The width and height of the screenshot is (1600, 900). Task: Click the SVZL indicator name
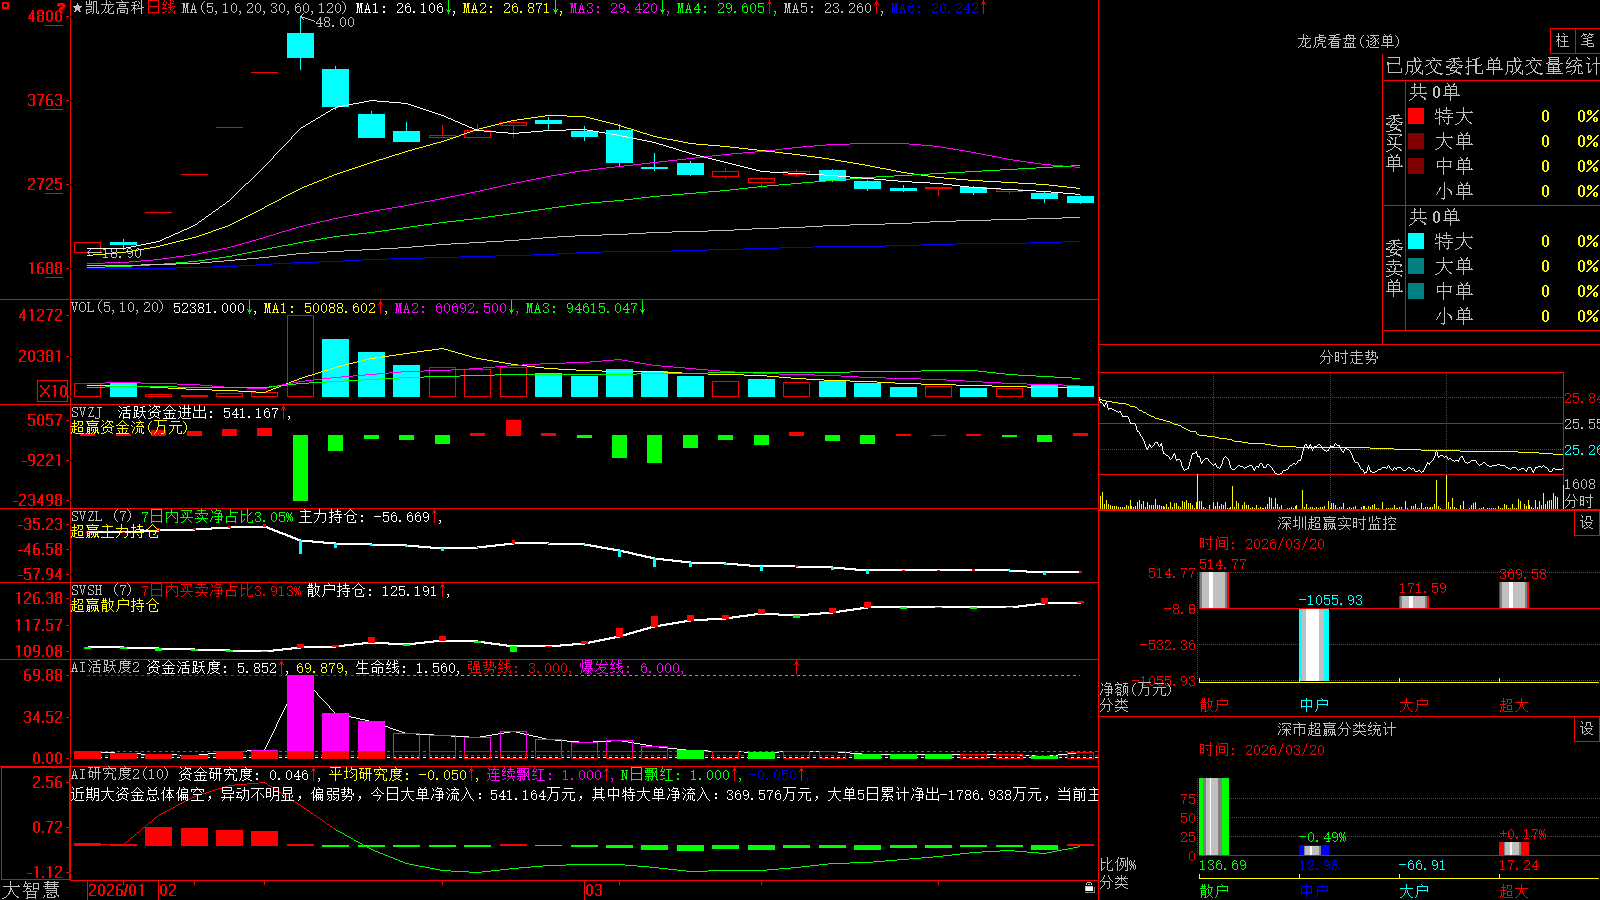87,517
